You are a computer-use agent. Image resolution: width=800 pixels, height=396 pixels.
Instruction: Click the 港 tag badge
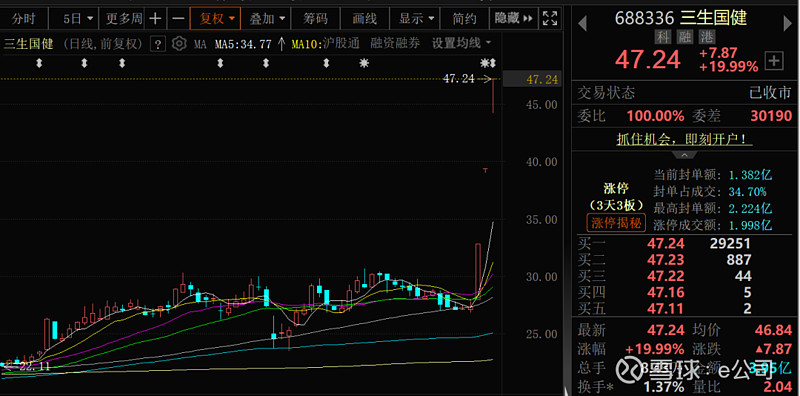(x=707, y=36)
